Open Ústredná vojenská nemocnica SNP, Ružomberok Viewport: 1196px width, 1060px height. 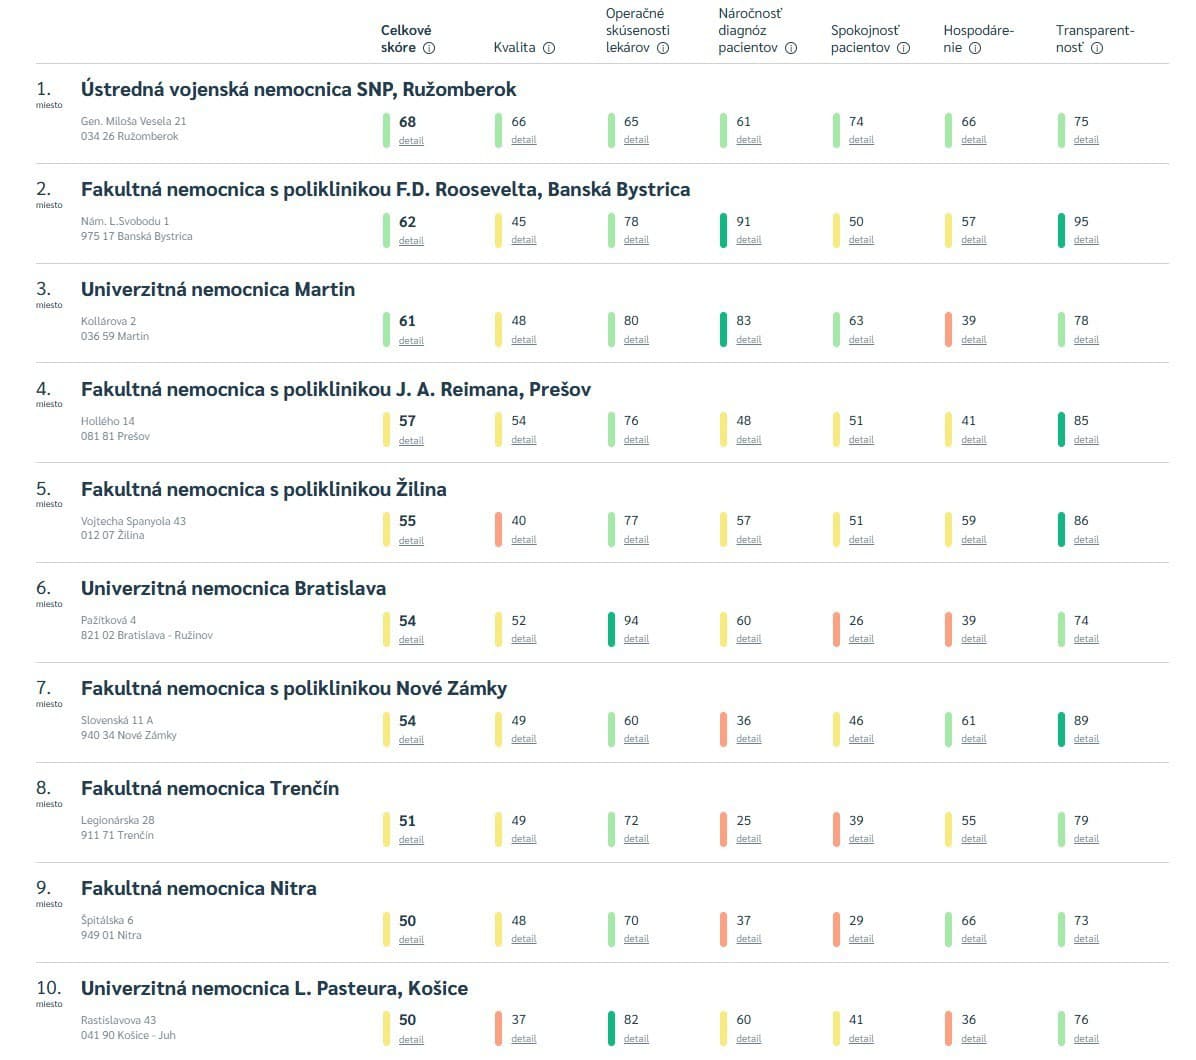pos(298,89)
